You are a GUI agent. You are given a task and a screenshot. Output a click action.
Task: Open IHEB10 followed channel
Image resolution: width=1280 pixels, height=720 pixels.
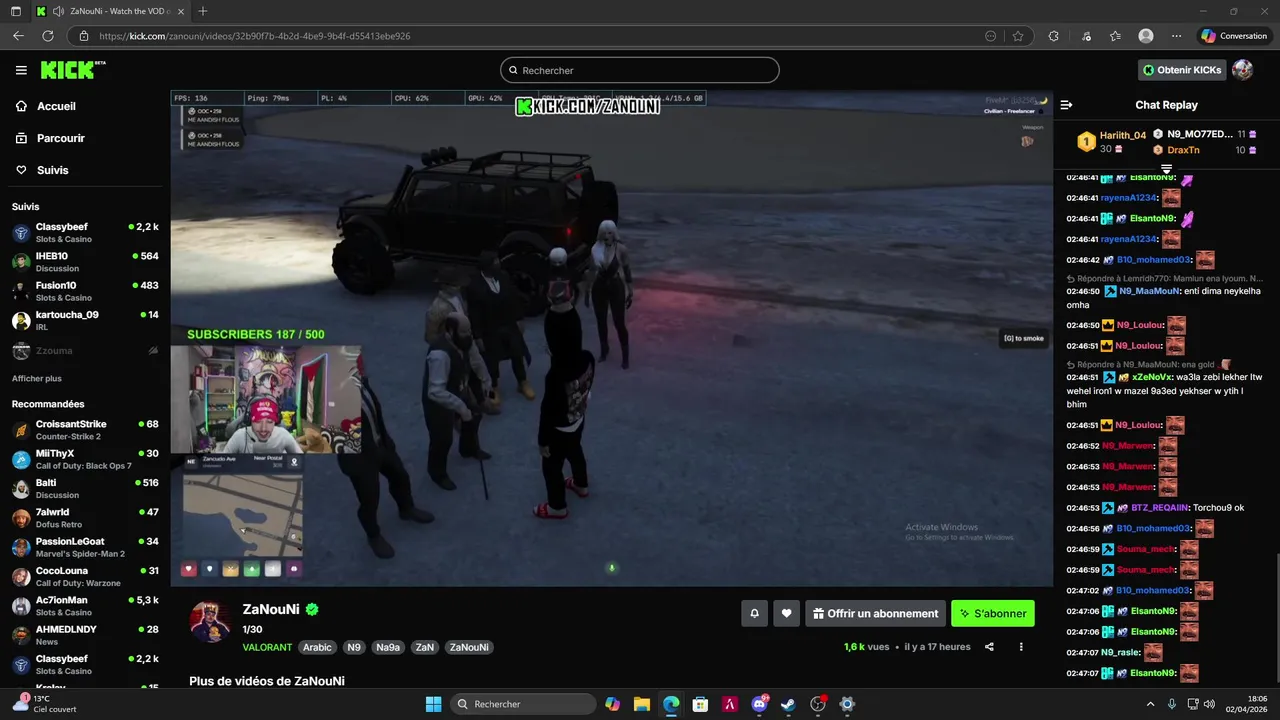point(85,262)
